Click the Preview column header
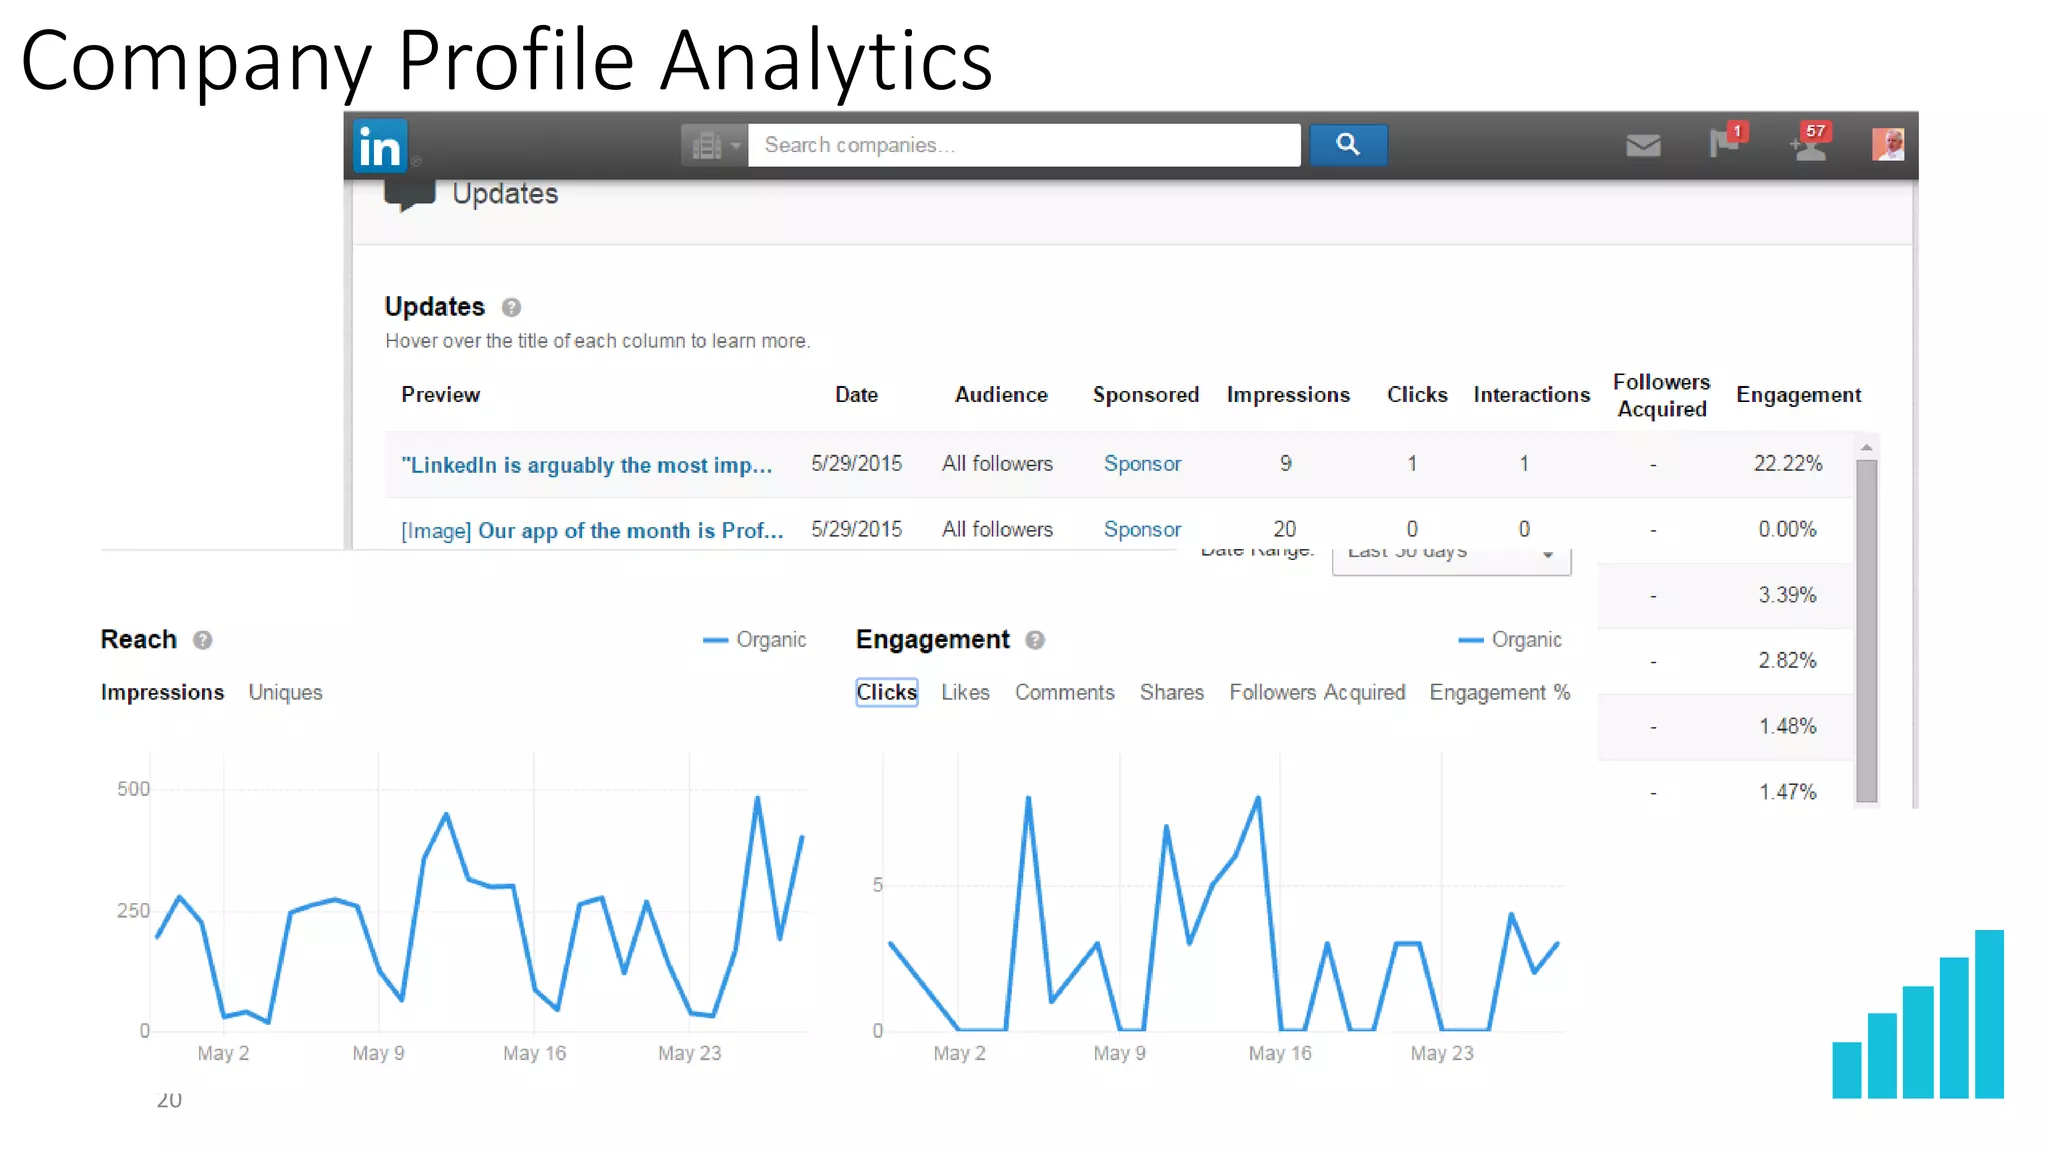Image resolution: width=2048 pixels, height=1152 pixels. (x=440, y=395)
